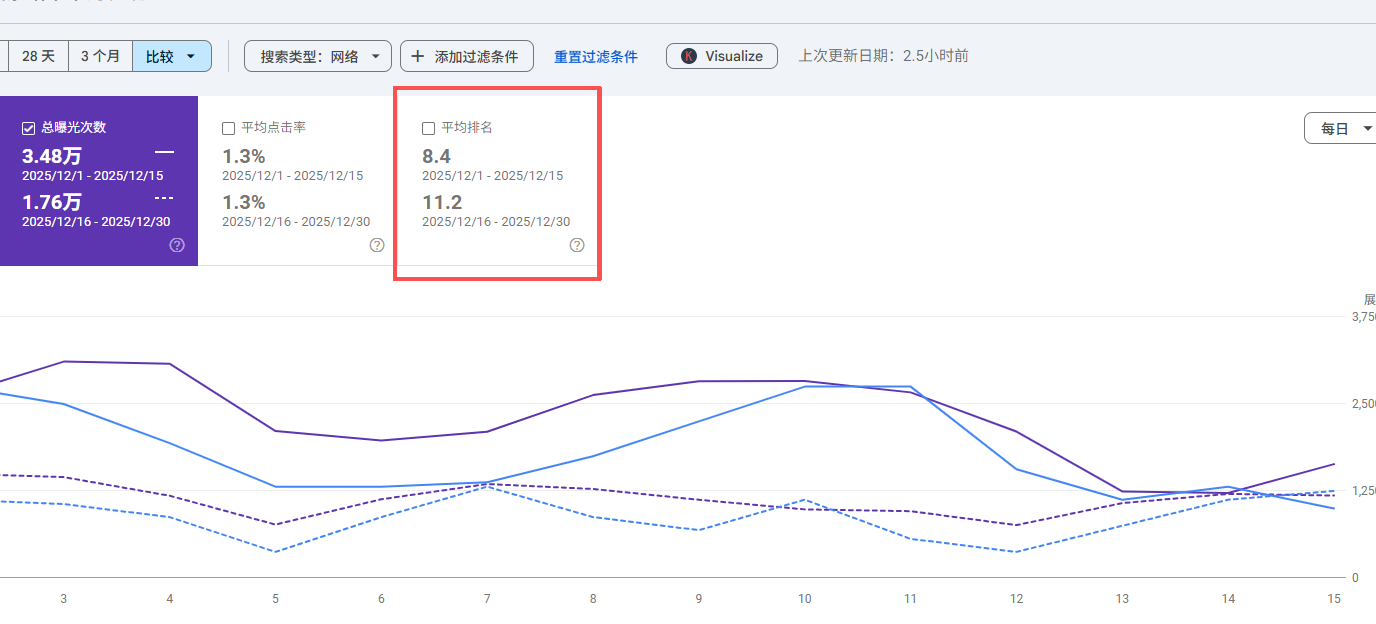
Task: Click help icon in 平均点击率 card
Action: pos(377,245)
